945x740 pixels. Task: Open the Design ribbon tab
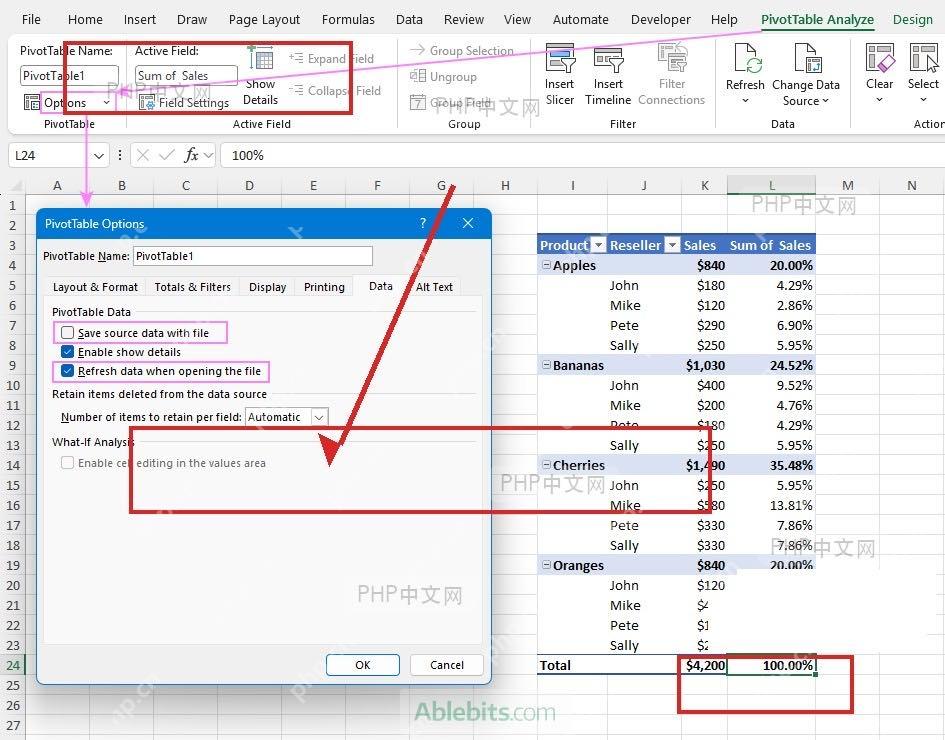912,19
